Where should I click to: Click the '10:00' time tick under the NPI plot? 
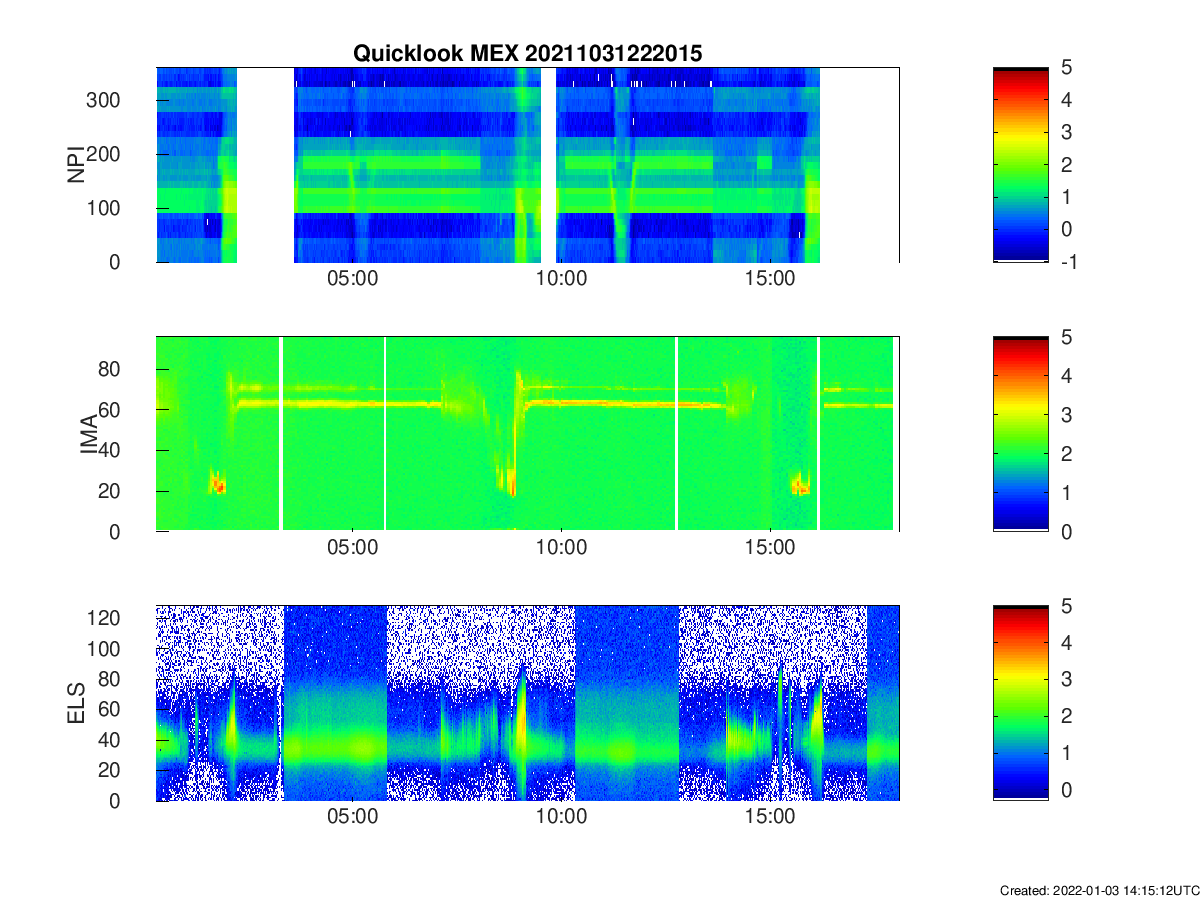coord(561,279)
